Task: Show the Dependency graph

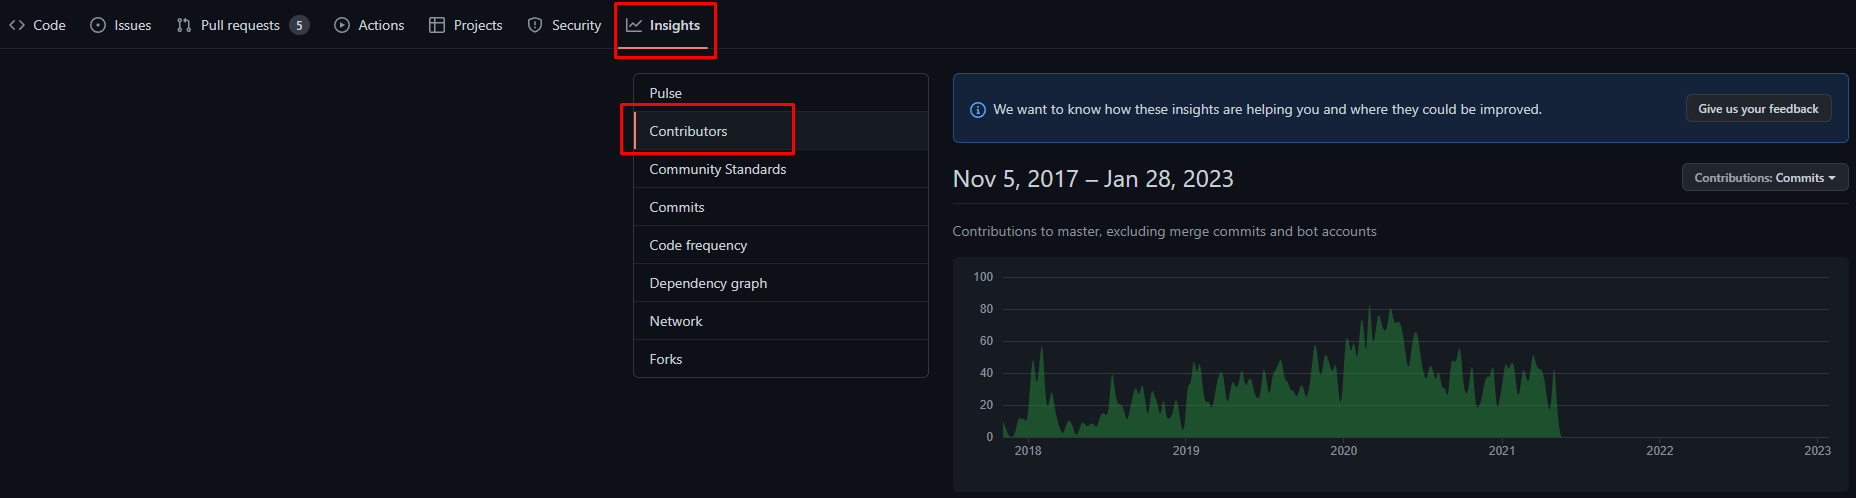Action: click(x=708, y=283)
